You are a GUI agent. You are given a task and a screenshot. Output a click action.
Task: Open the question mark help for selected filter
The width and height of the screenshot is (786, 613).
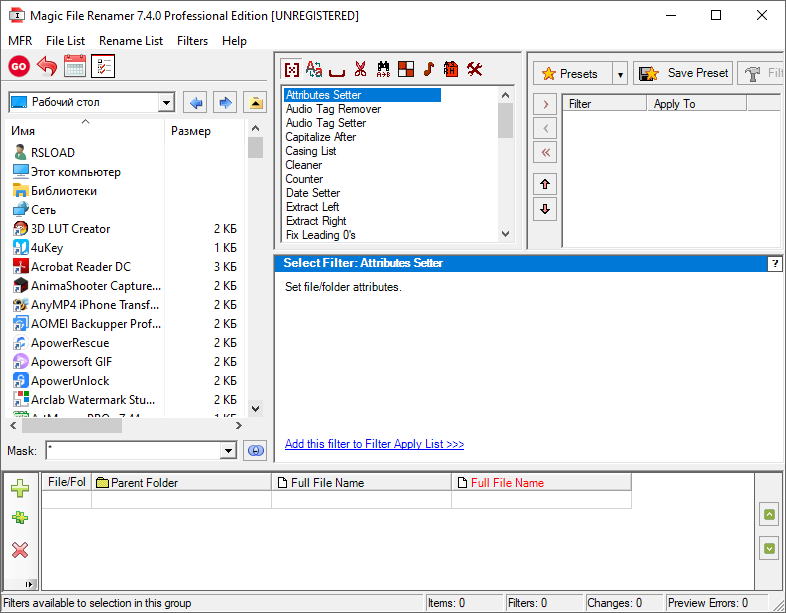(x=774, y=264)
